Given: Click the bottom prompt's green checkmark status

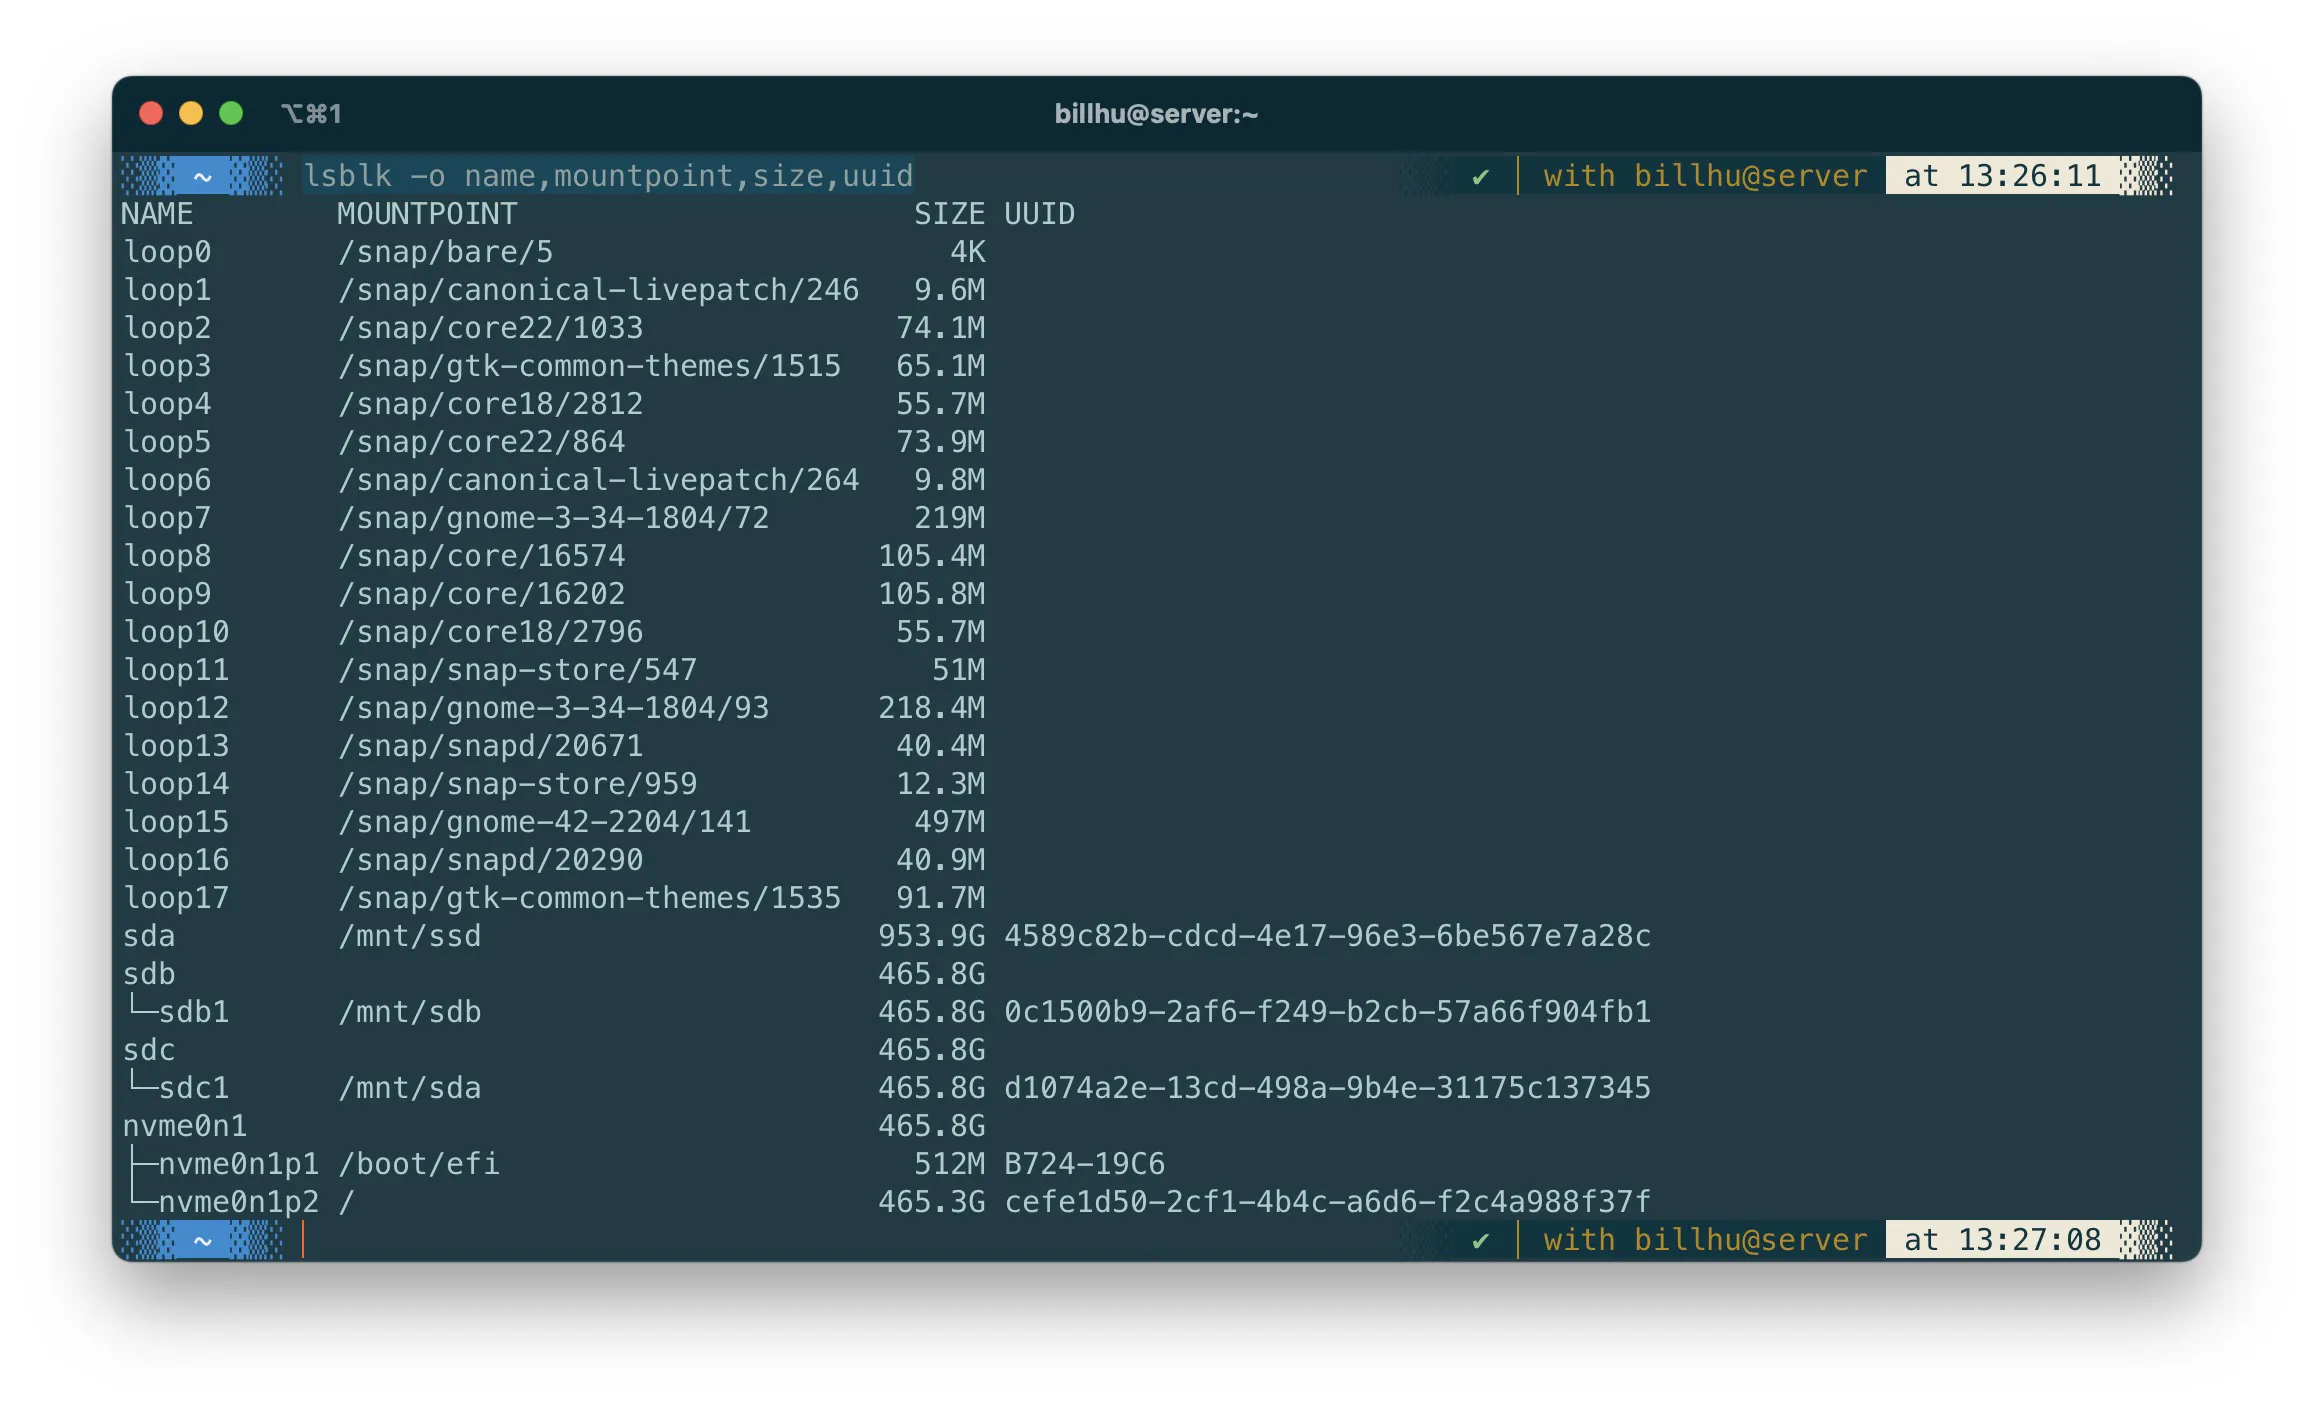Looking at the screenshot, I should pyautogui.click(x=1480, y=1241).
